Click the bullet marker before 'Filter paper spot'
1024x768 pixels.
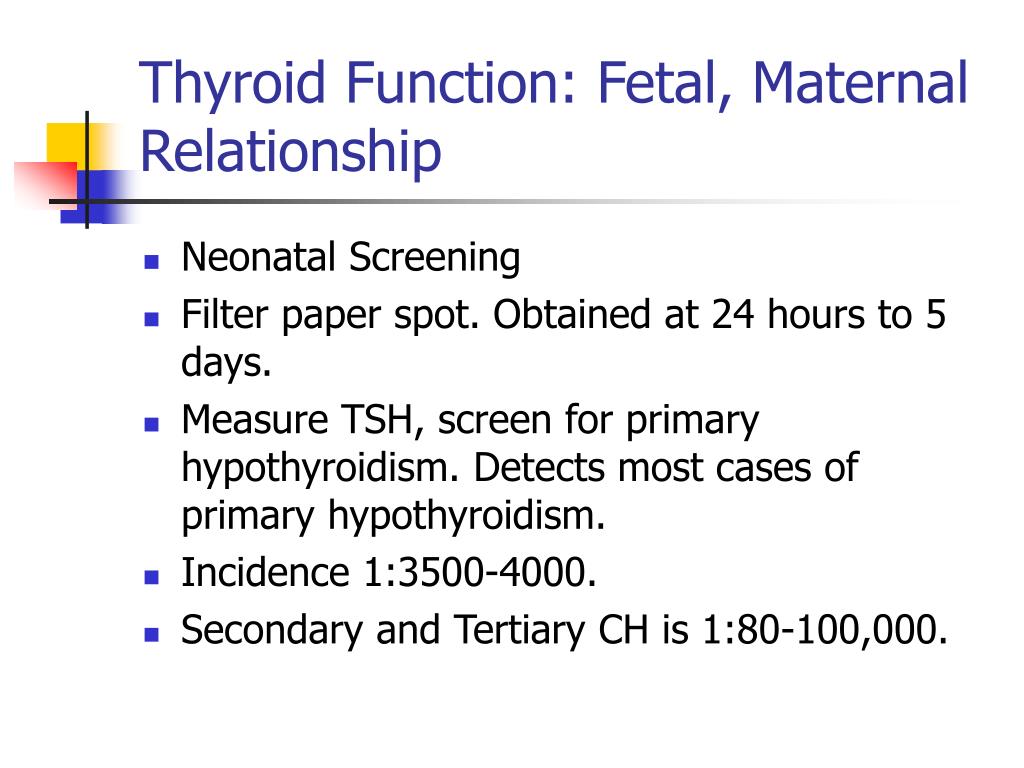[x=152, y=319]
